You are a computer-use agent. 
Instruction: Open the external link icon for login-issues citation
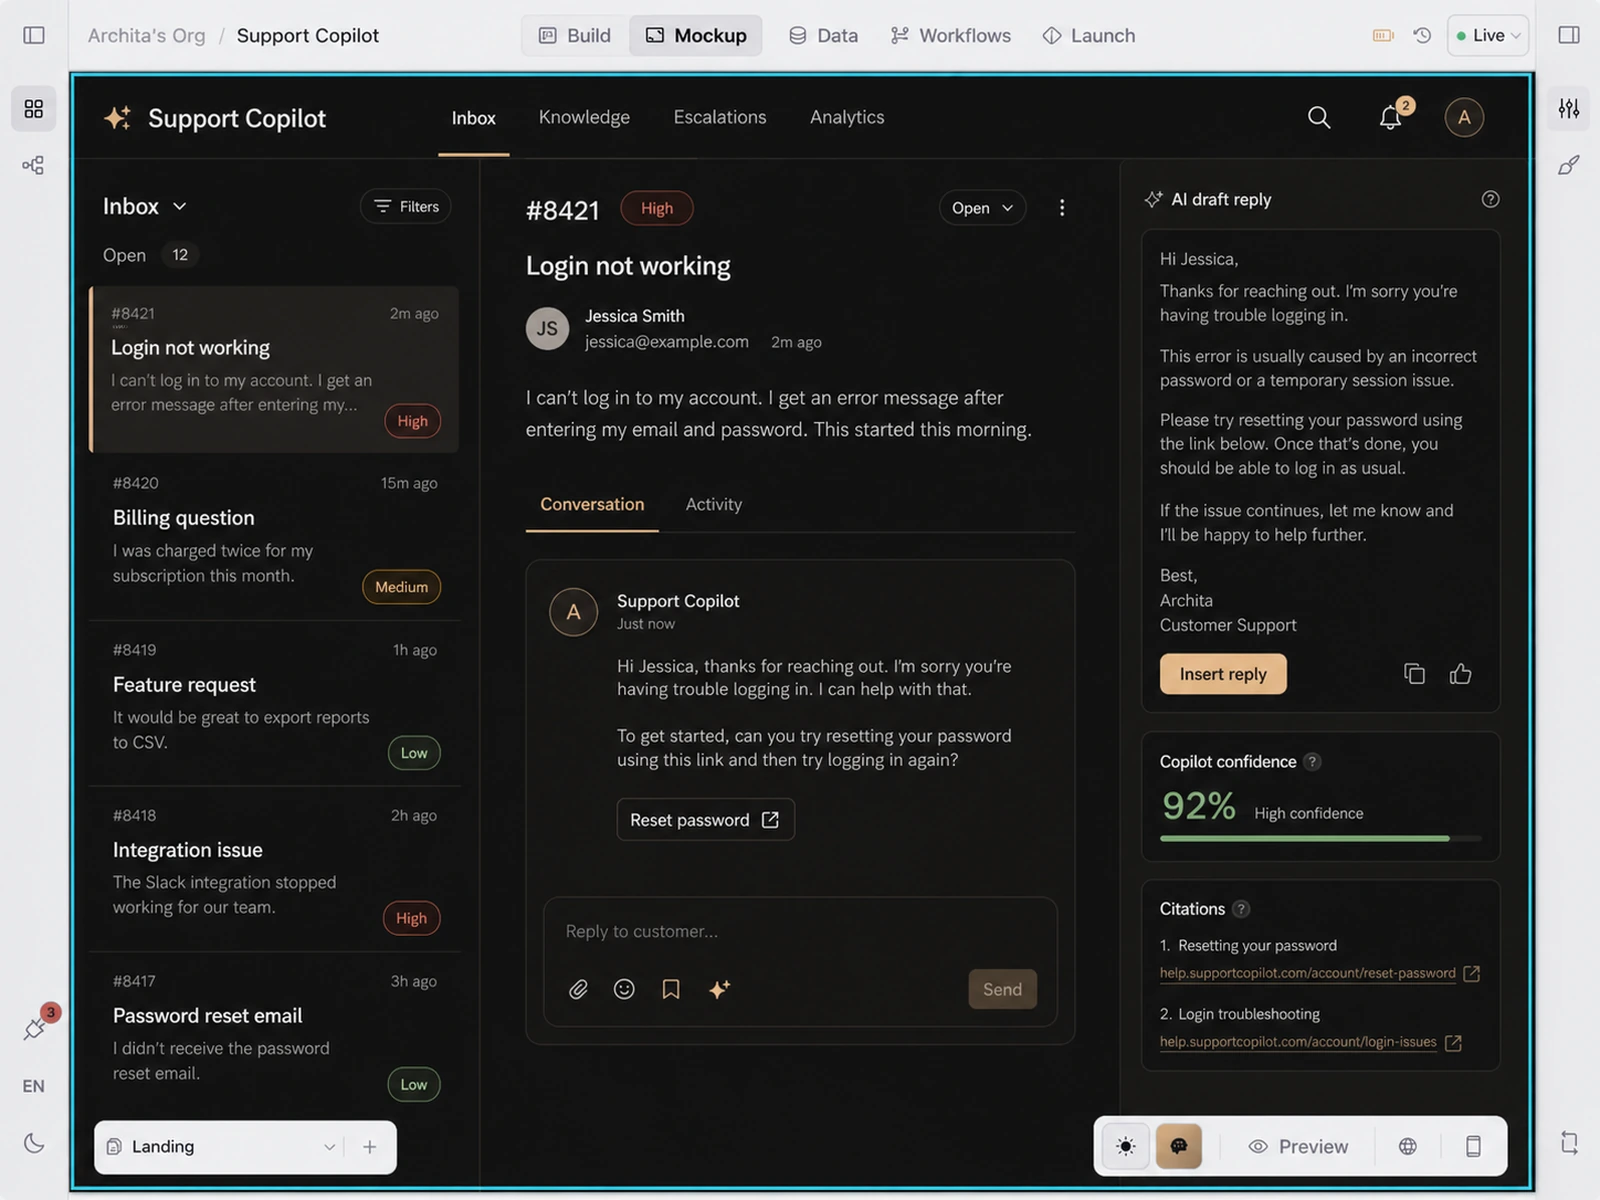(x=1453, y=1043)
